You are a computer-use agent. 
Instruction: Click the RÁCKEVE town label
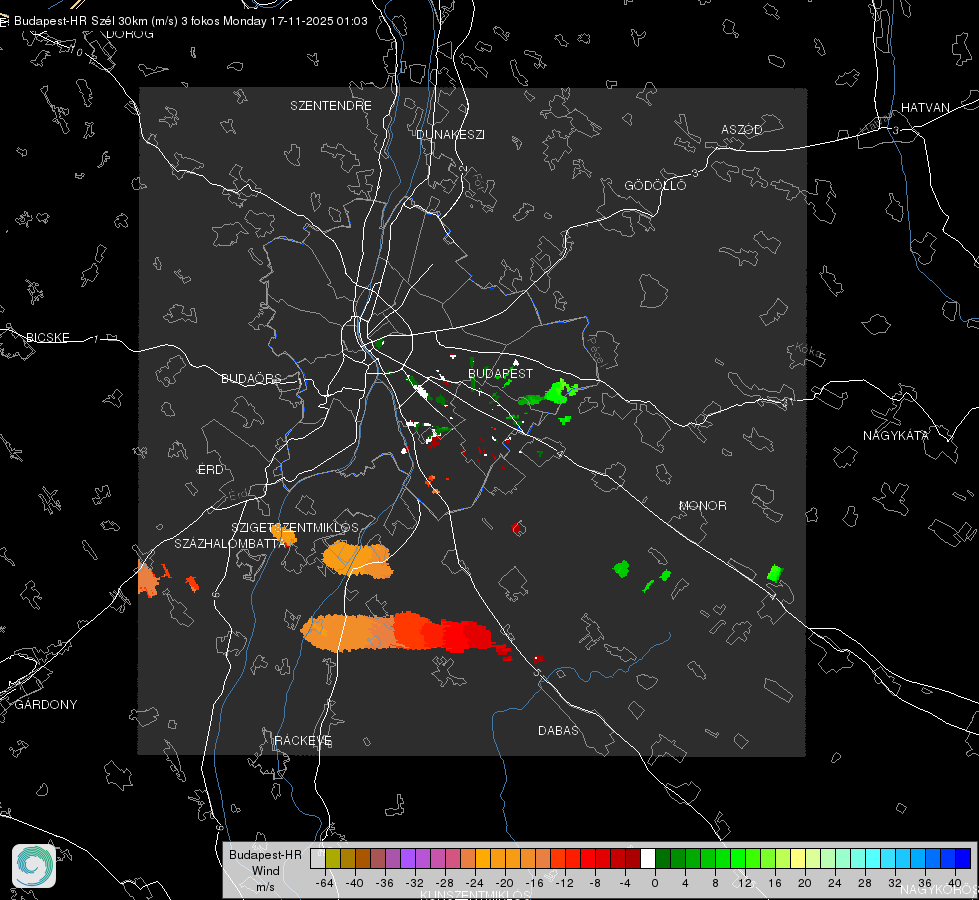click(x=303, y=740)
